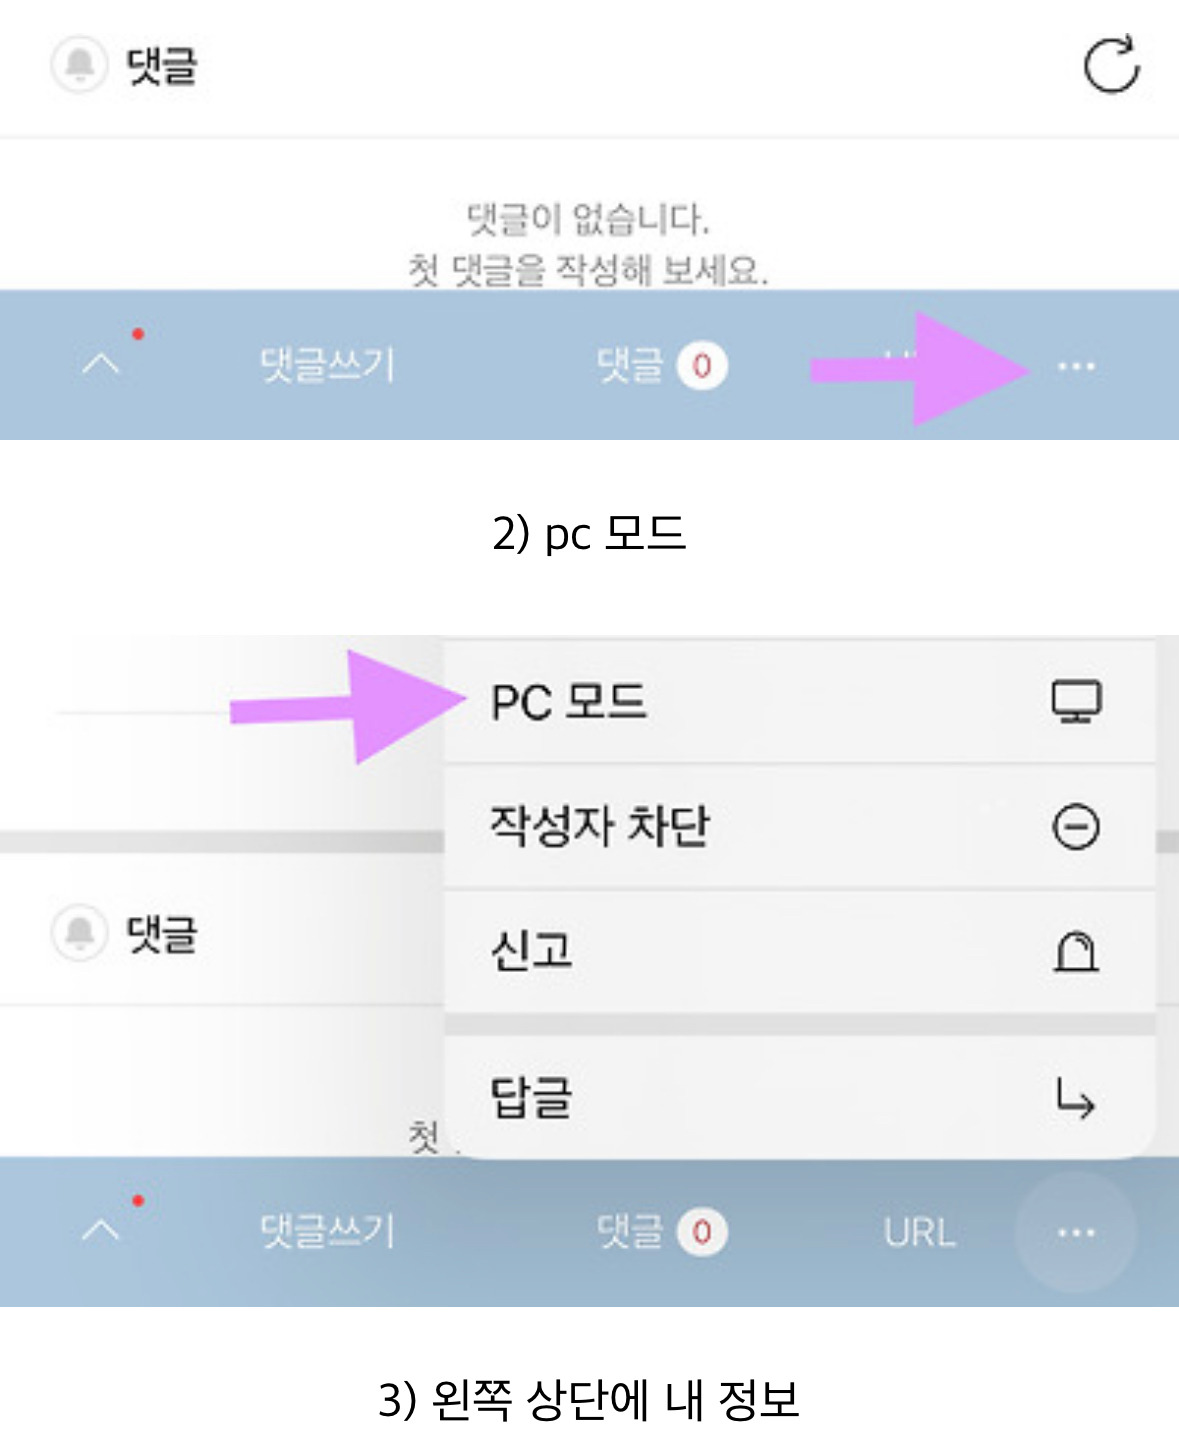Open the more options menu in upper bar

(x=1076, y=366)
